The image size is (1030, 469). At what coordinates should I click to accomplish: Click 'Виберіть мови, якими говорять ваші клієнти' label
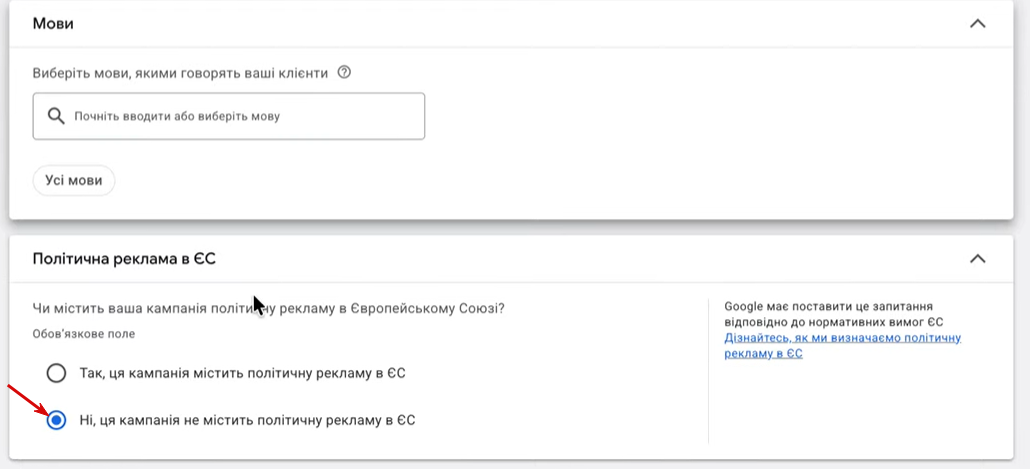point(182,72)
